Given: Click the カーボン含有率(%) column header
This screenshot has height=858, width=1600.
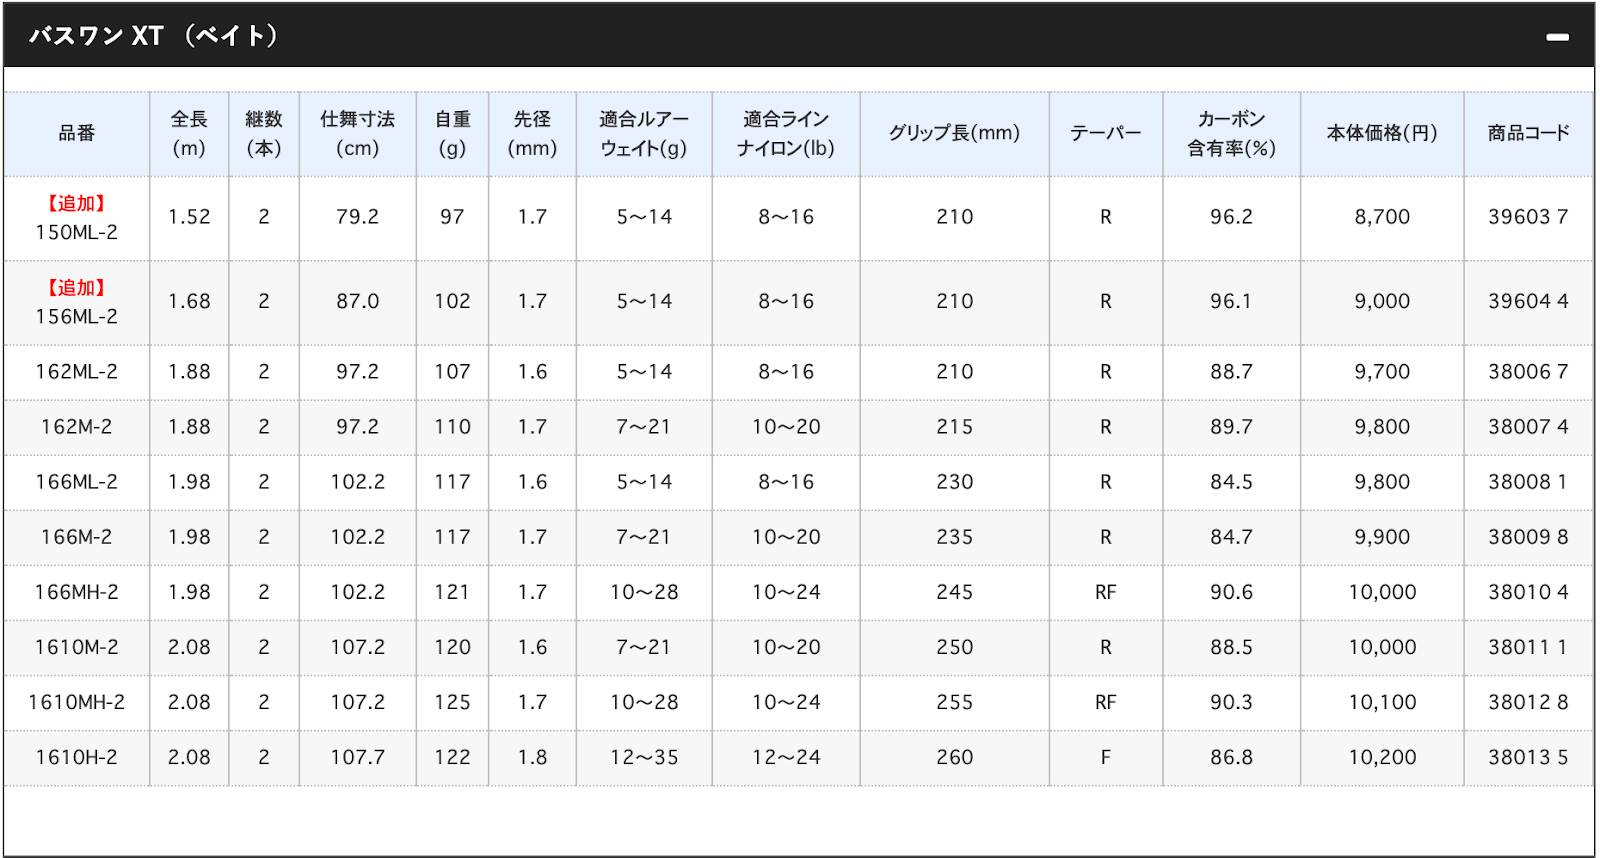Looking at the screenshot, I should pos(1231,133).
